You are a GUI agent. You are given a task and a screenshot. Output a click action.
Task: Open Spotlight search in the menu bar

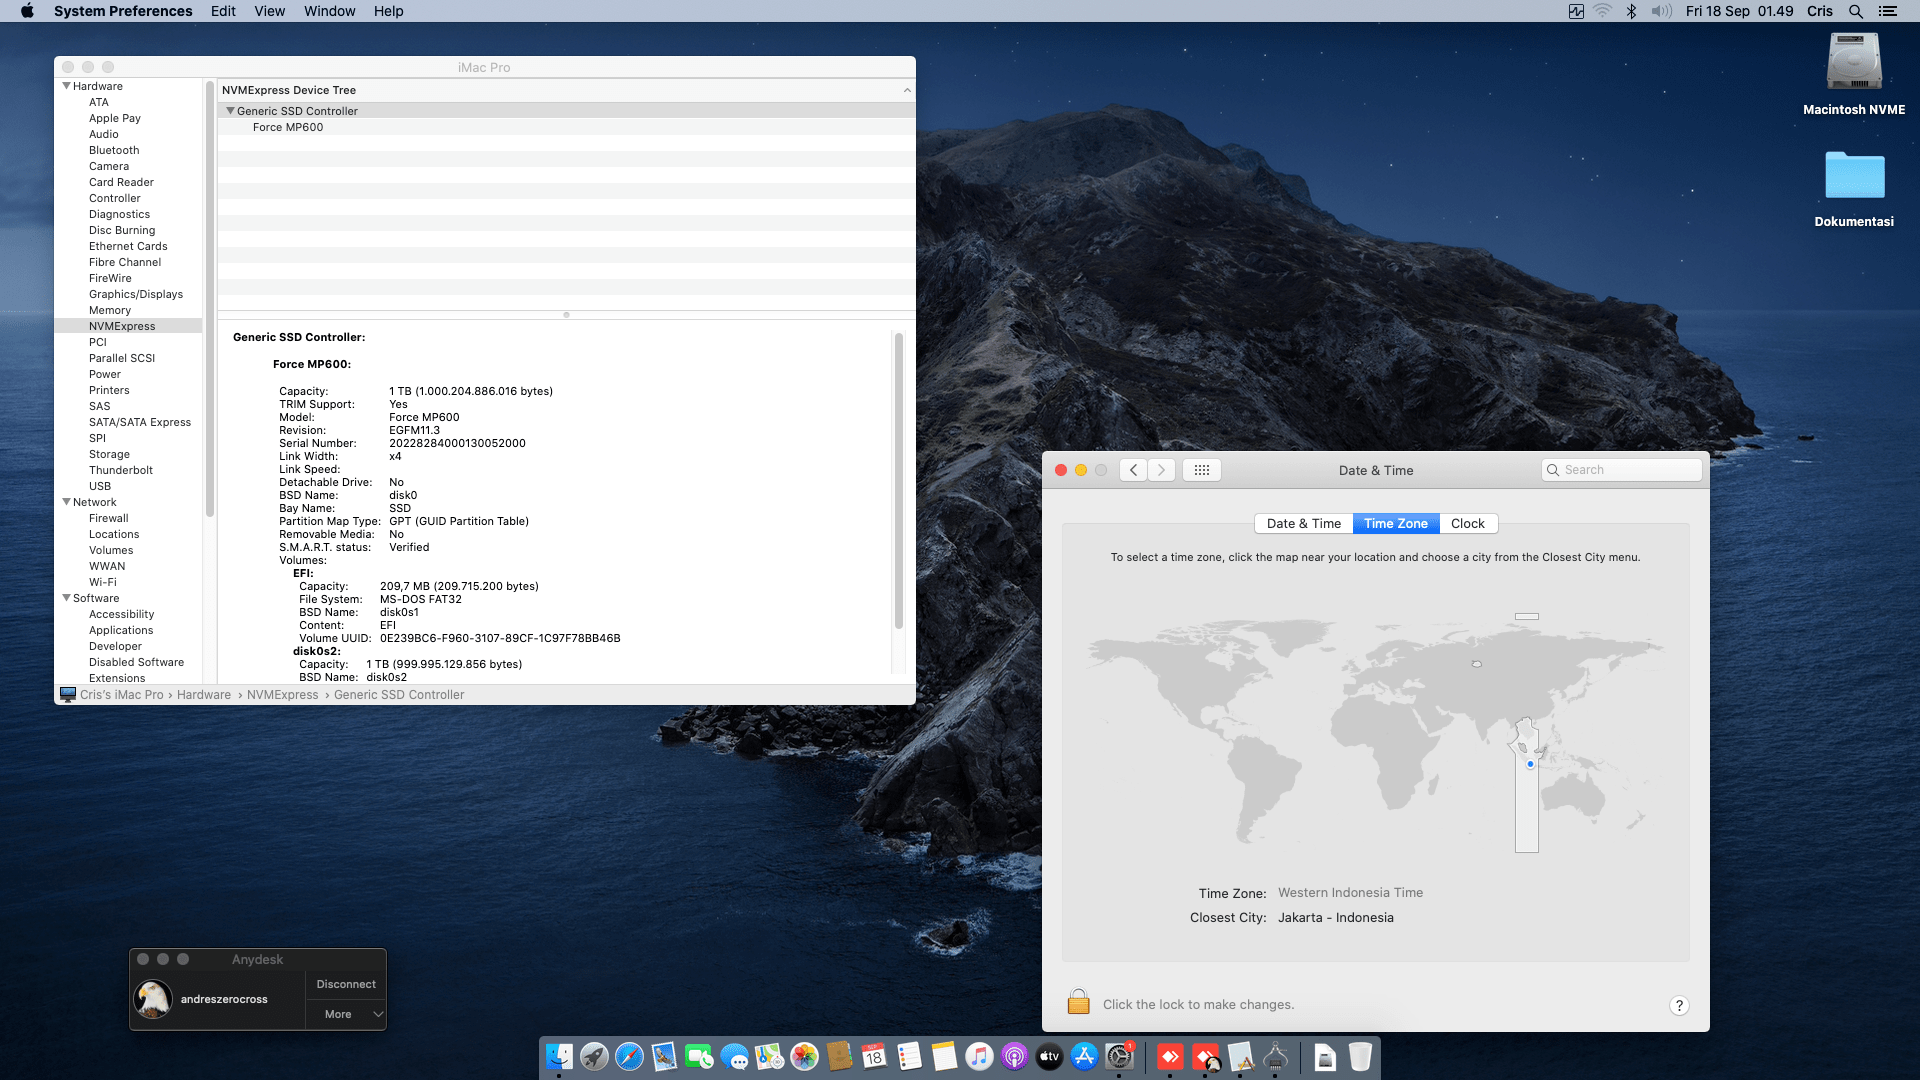[1855, 11]
